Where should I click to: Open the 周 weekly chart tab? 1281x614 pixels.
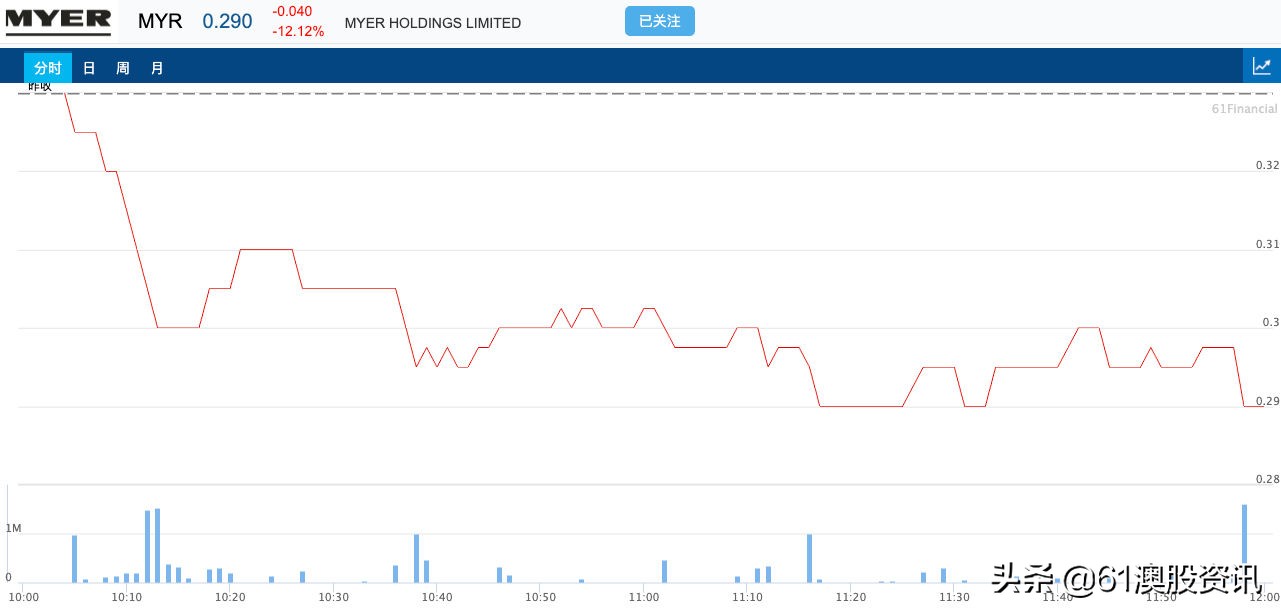123,68
